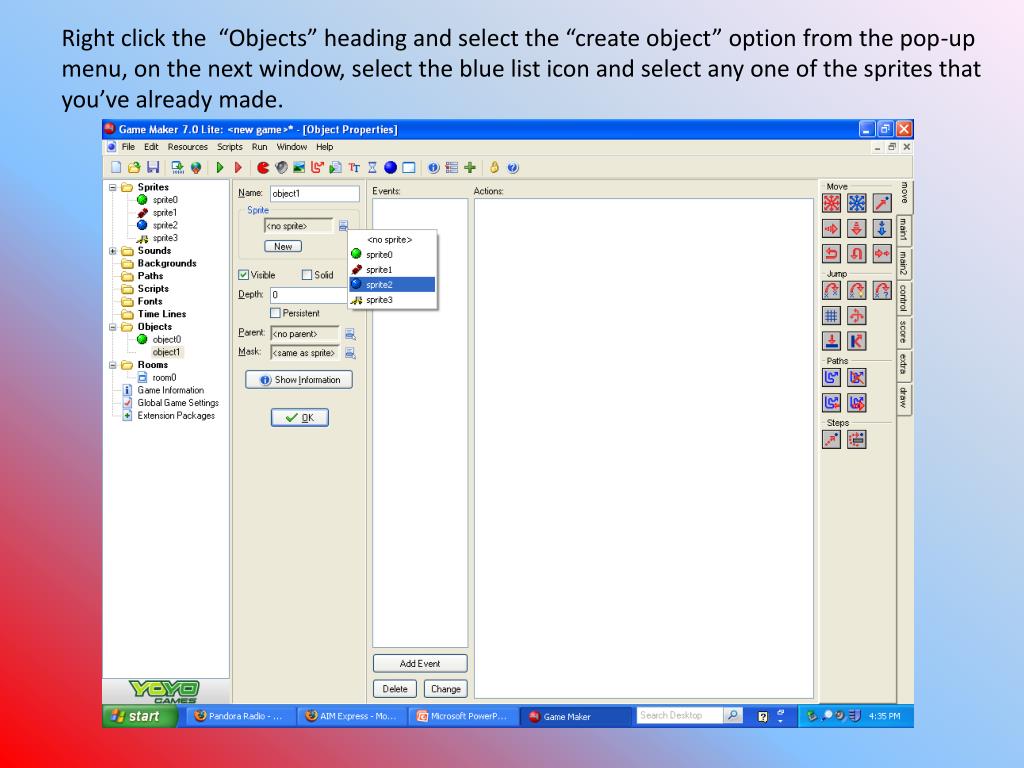Choose sprite3 in popup list
The height and width of the screenshot is (768, 1024).
click(x=392, y=300)
